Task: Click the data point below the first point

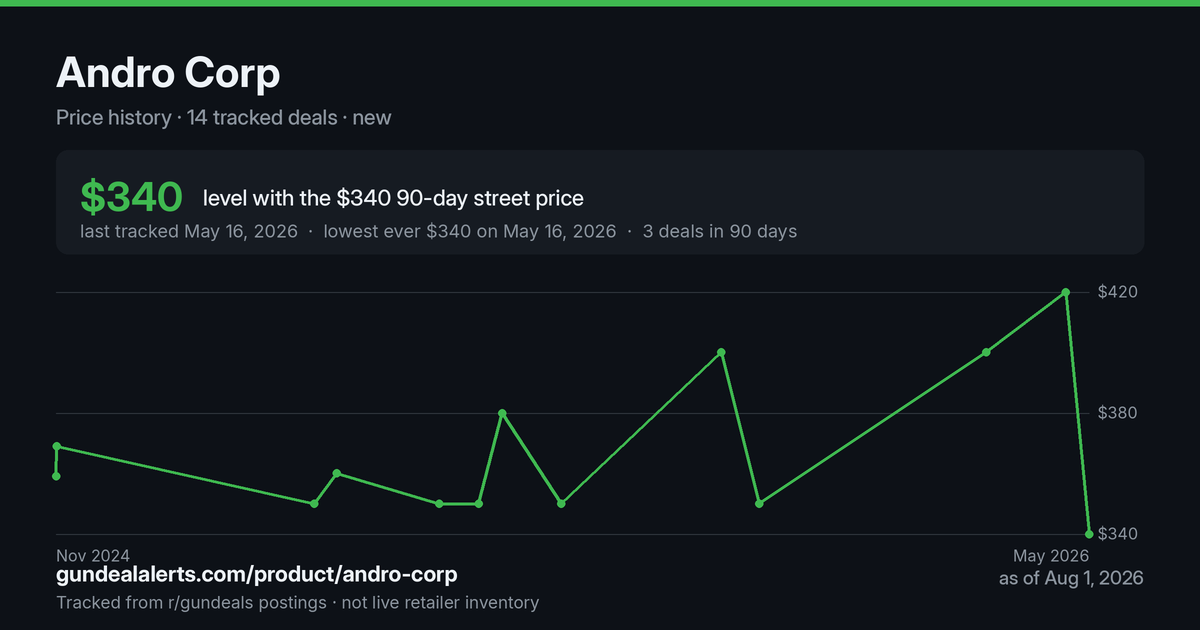Action: click(x=56, y=476)
